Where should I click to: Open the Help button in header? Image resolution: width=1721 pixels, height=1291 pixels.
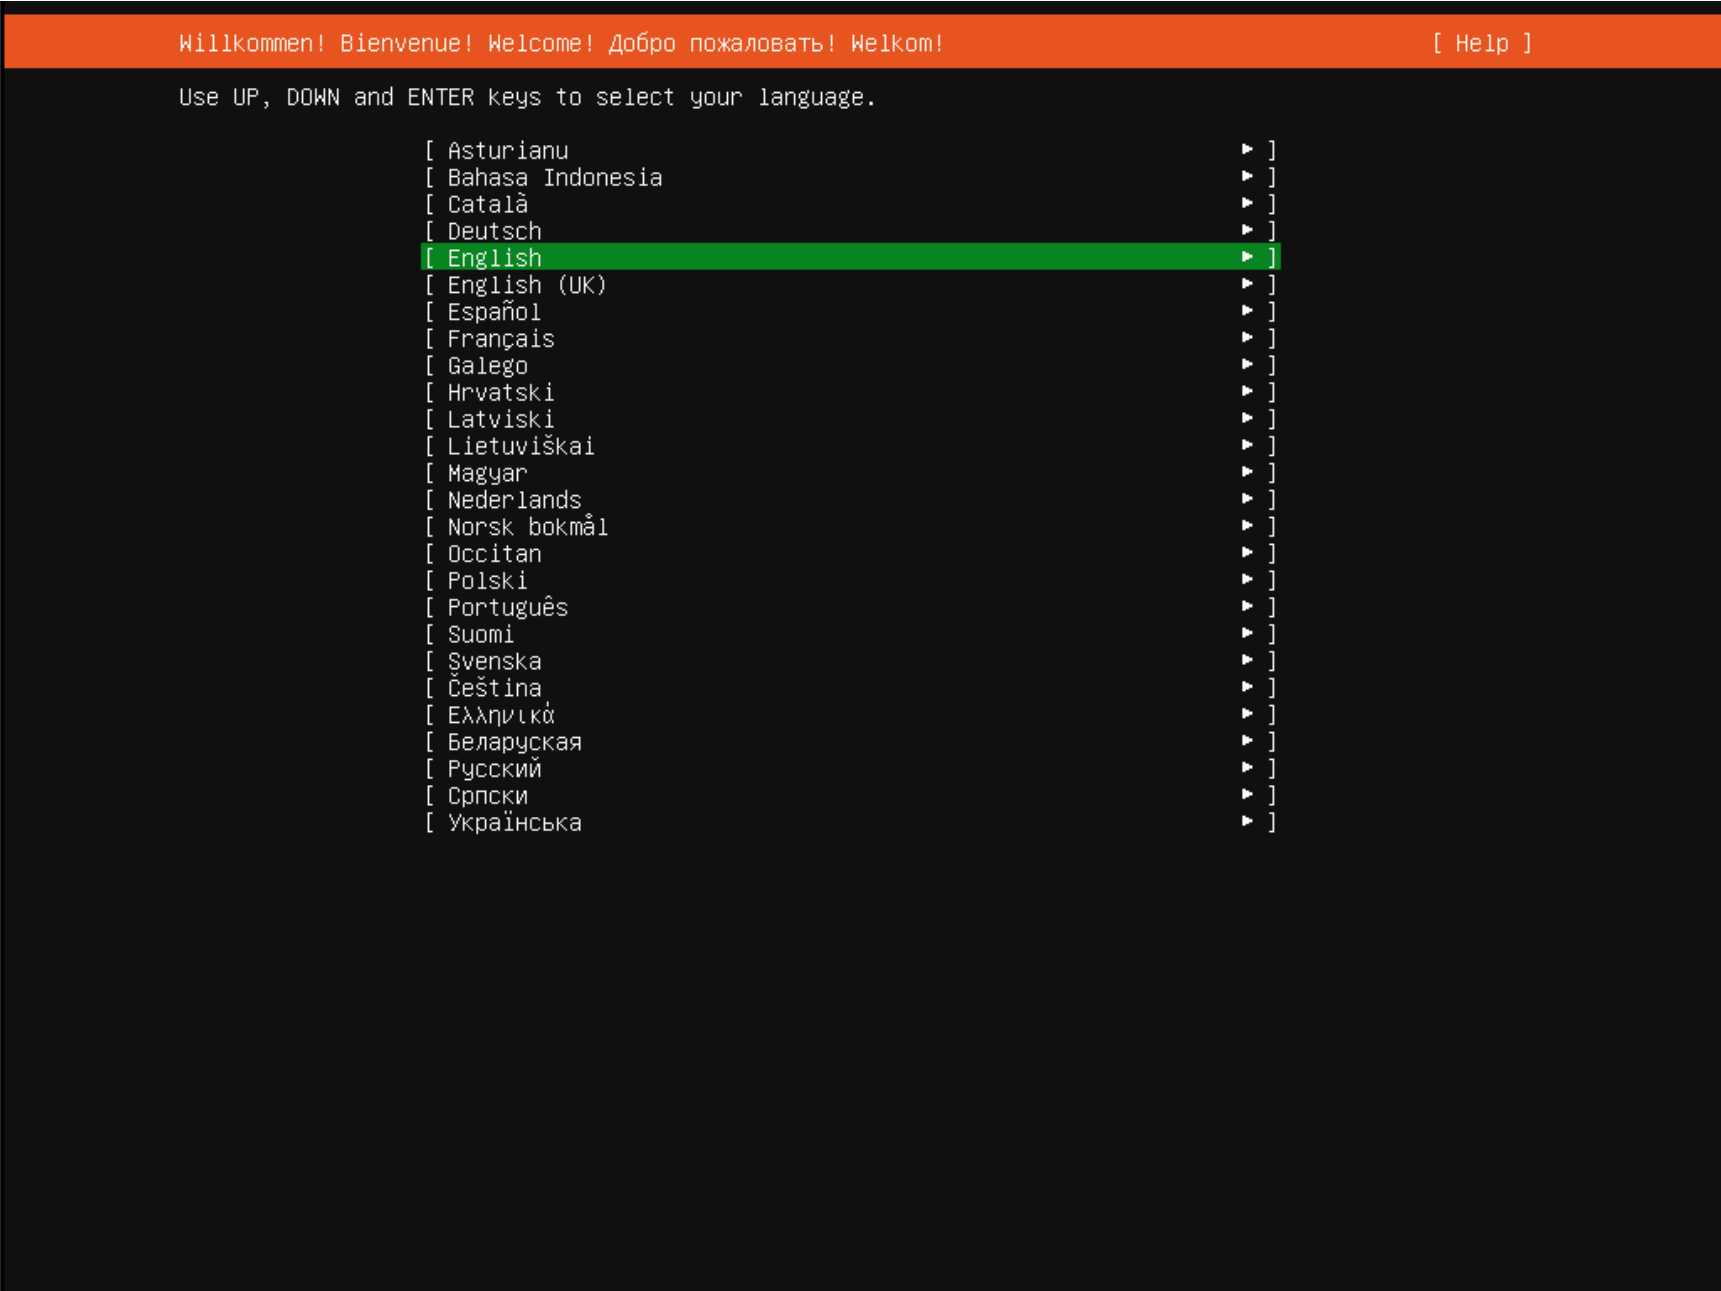(1481, 43)
